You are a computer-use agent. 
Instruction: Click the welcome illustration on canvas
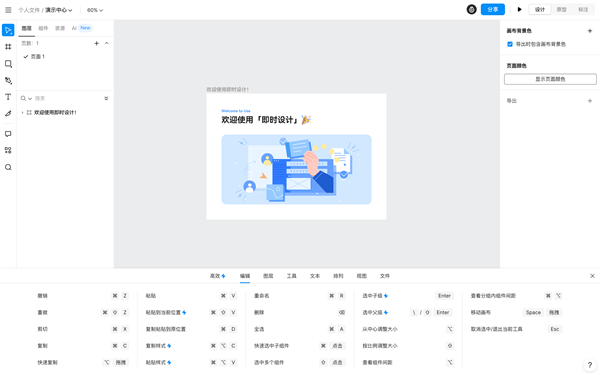[297, 169]
